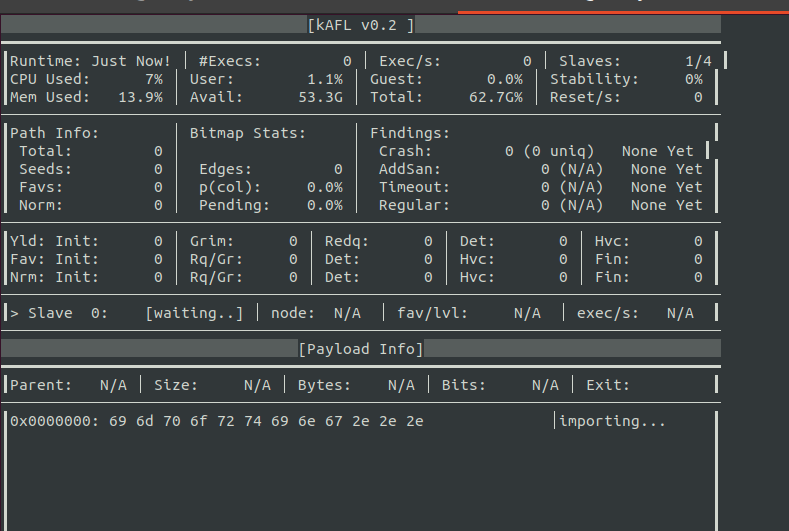Click the p(col) 0.0% value

325,187
